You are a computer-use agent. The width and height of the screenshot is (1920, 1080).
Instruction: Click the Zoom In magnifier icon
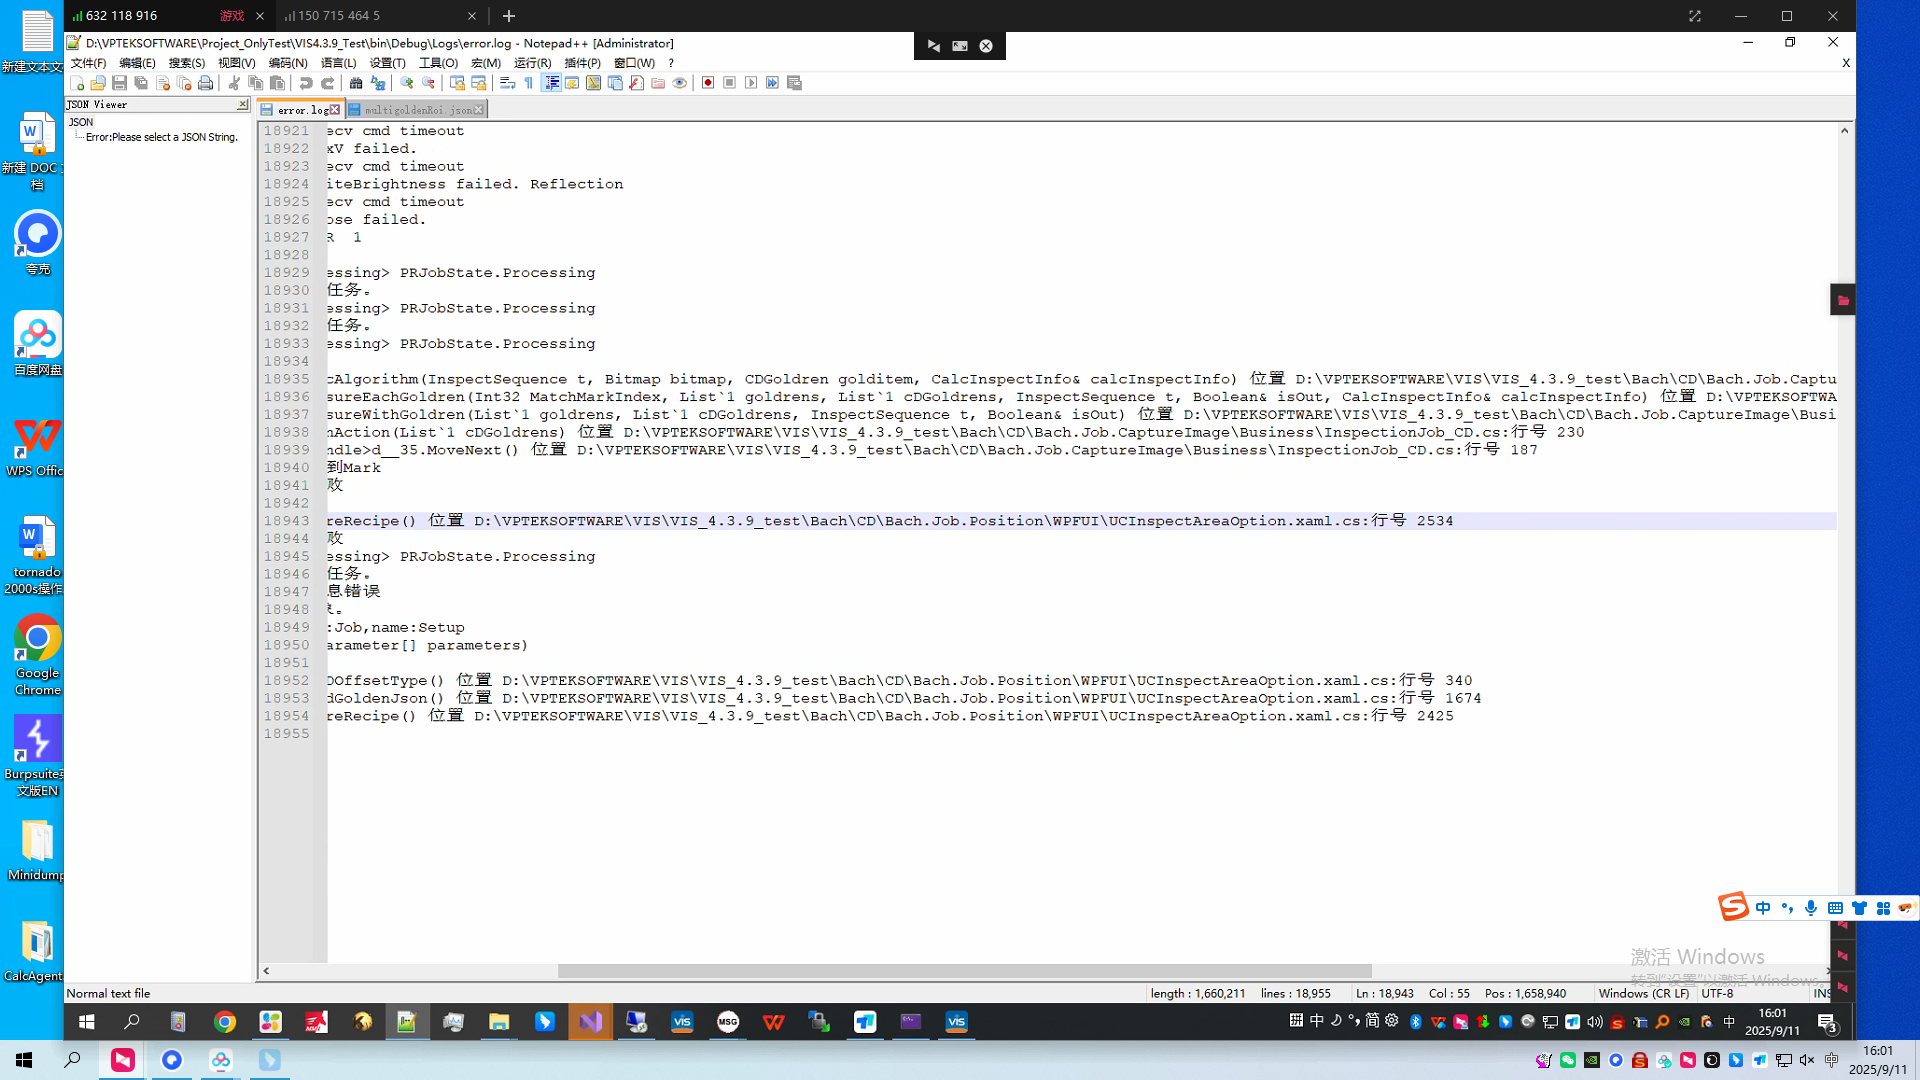[407, 83]
